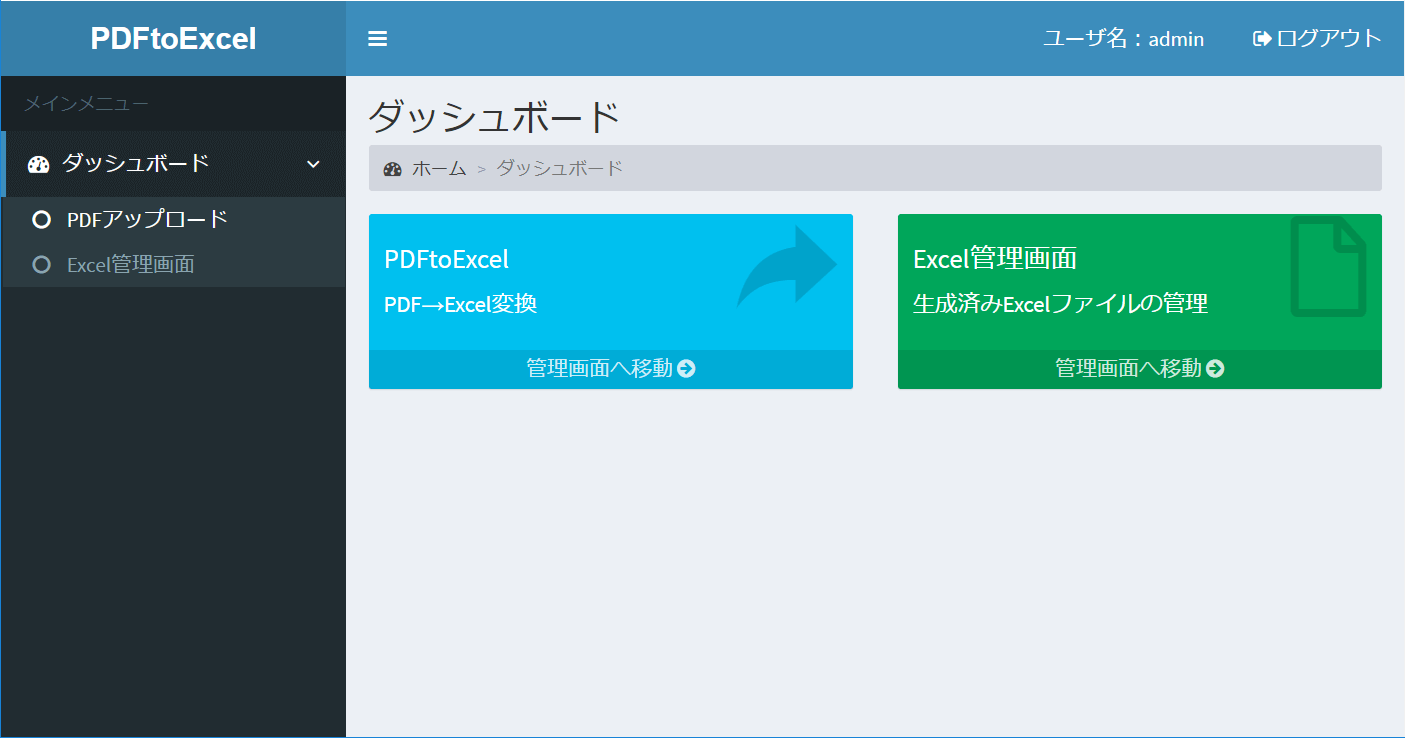Click the home icon in the breadcrumb bar
This screenshot has height=738, width=1405.
(392, 168)
